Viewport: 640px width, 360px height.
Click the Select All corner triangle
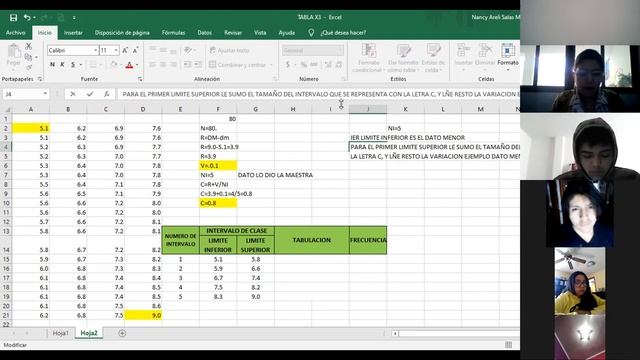click(x=7, y=109)
